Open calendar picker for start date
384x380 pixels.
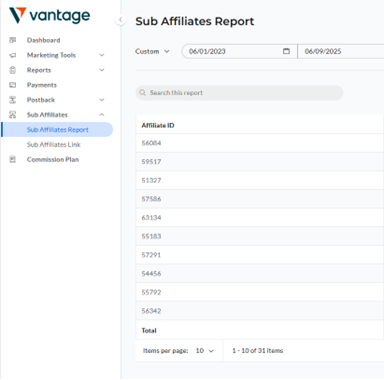[286, 51]
